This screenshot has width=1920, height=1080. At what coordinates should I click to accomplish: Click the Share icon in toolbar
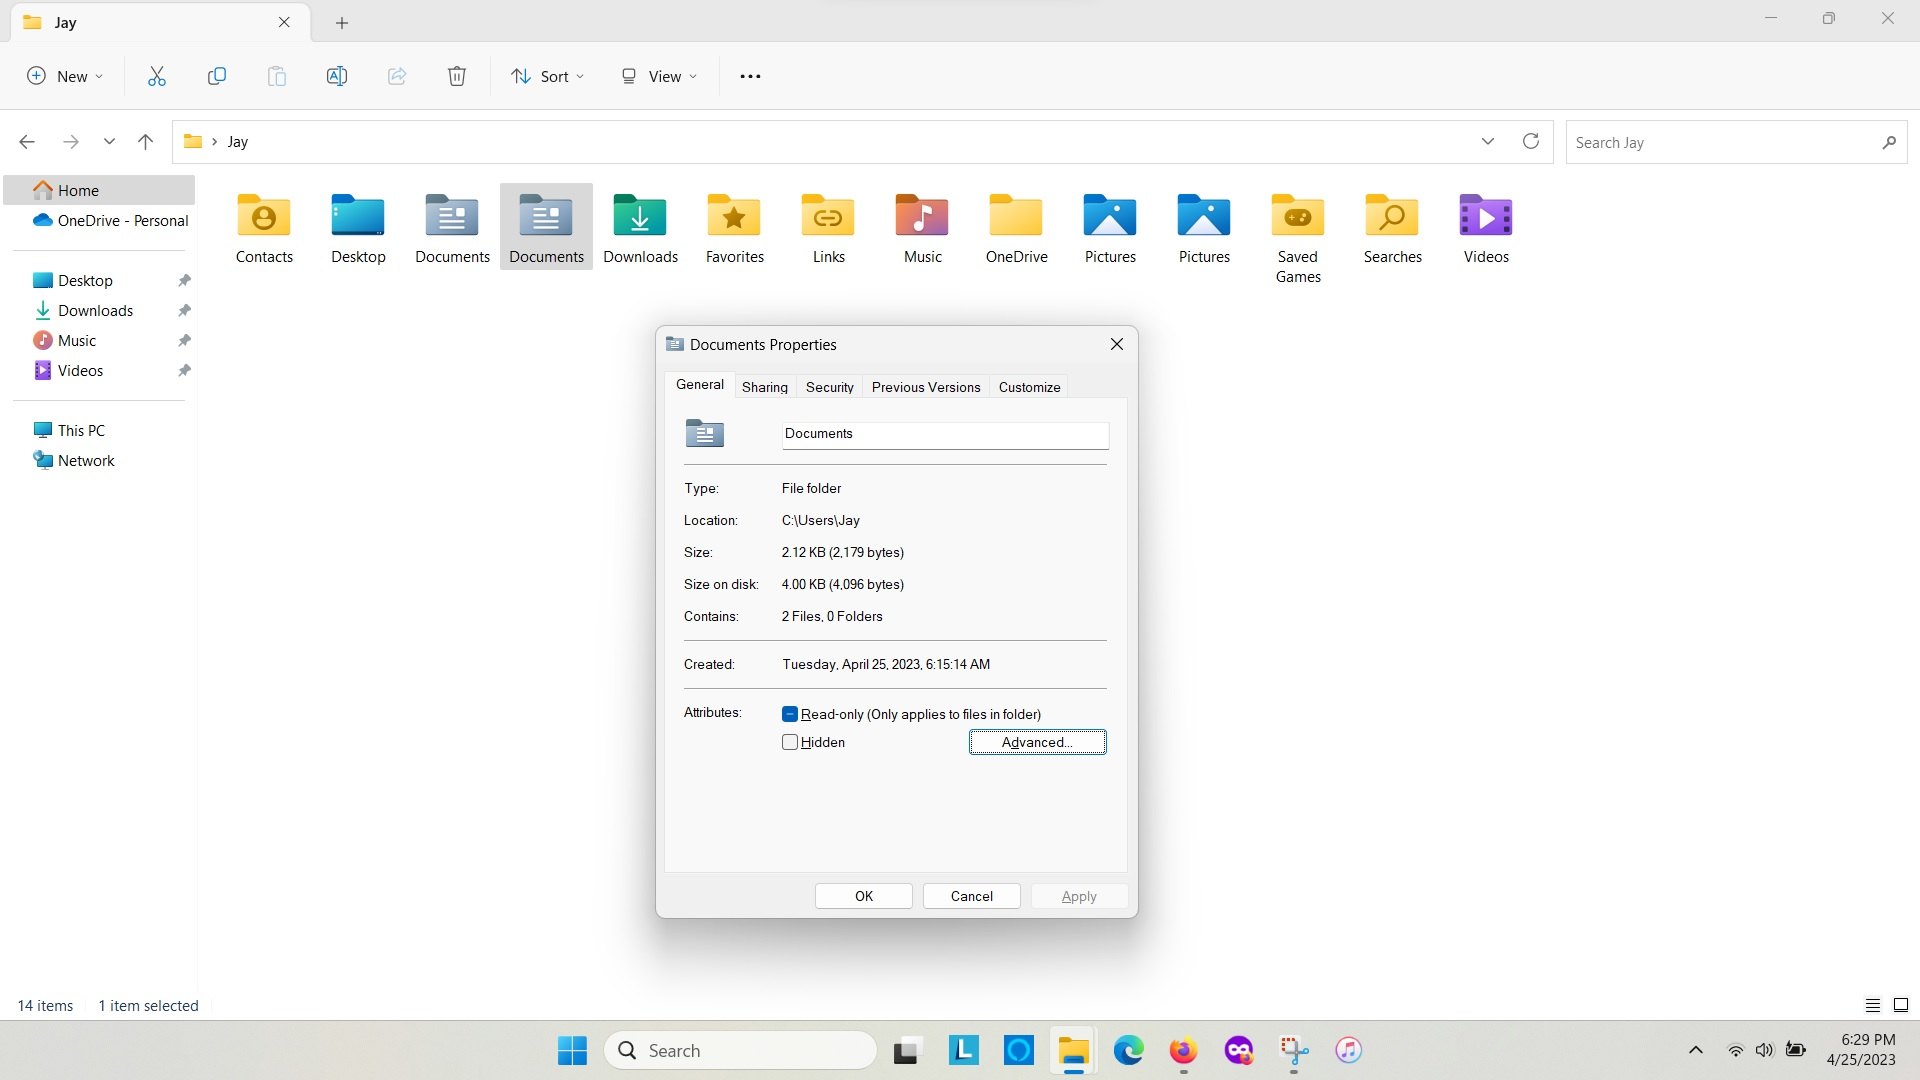click(397, 76)
